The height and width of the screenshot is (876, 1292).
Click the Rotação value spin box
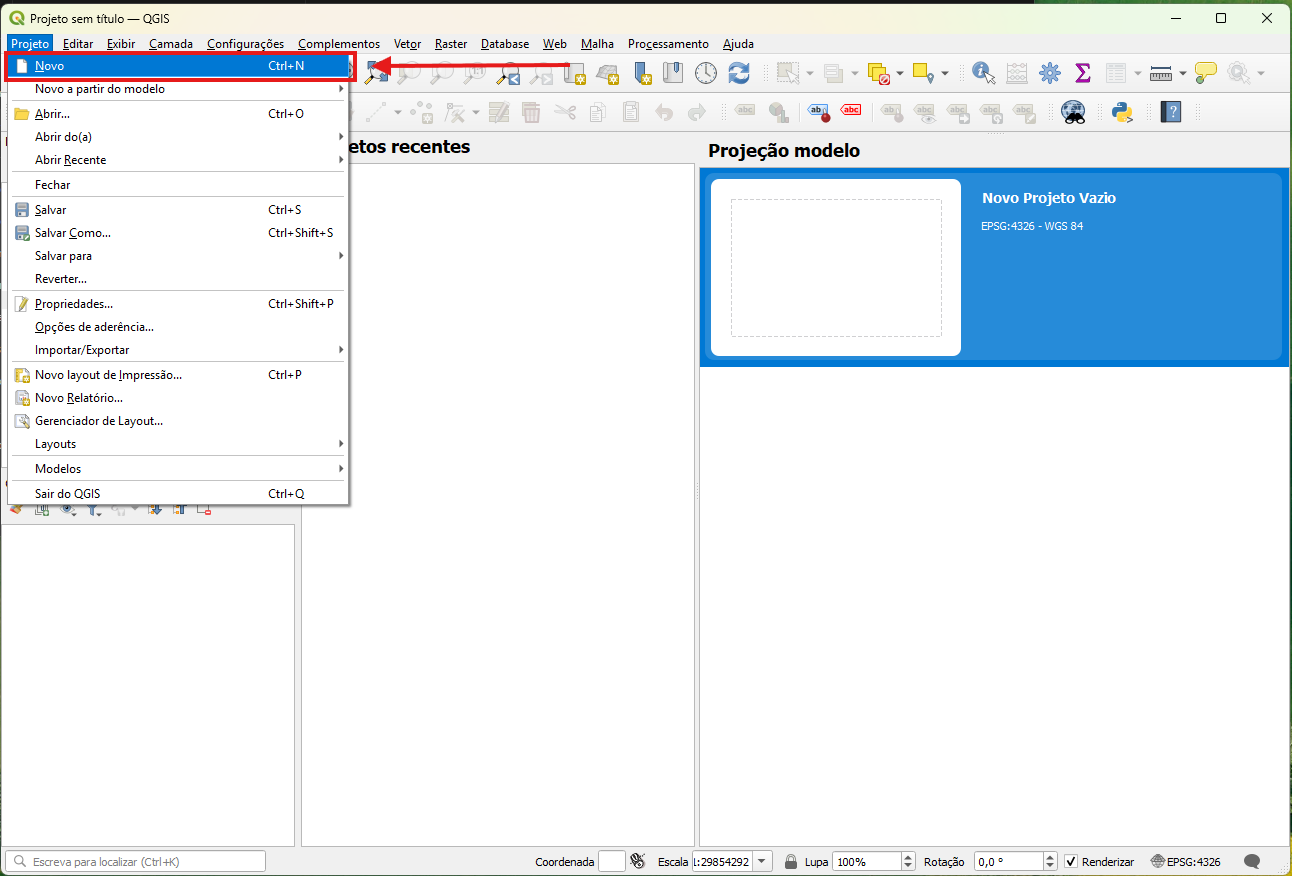pos(1015,861)
